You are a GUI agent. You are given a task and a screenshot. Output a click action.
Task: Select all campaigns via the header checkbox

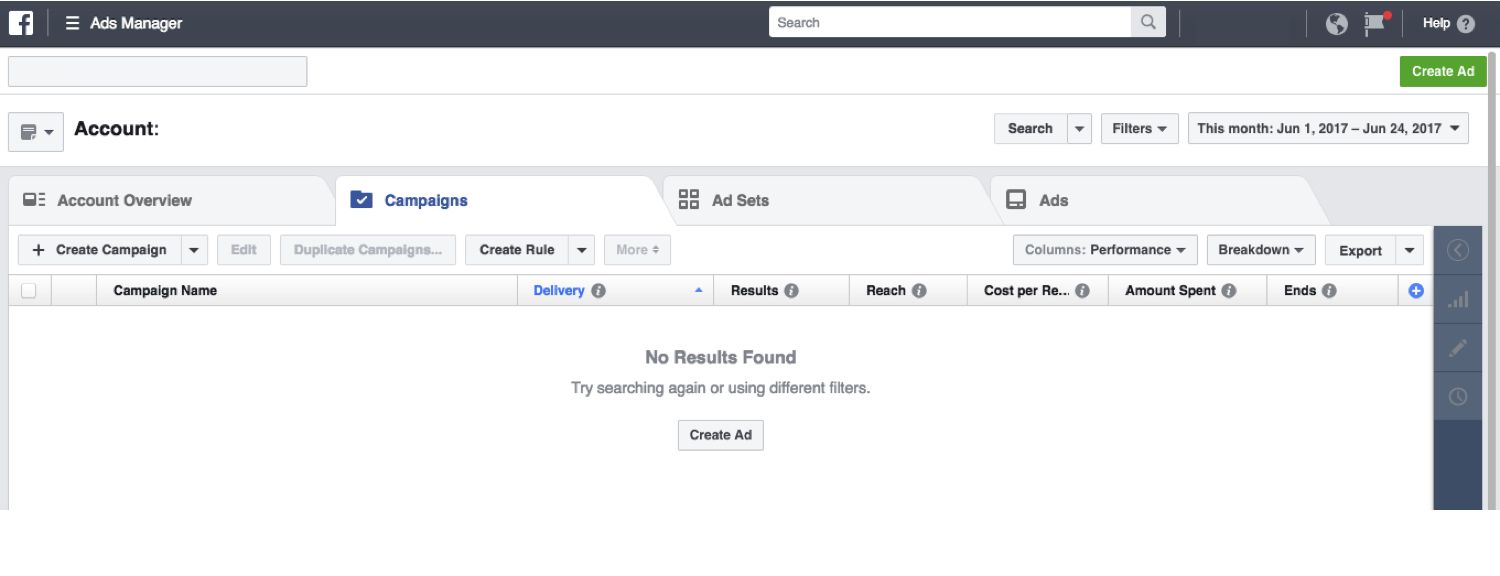pyautogui.click(x=29, y=290)
